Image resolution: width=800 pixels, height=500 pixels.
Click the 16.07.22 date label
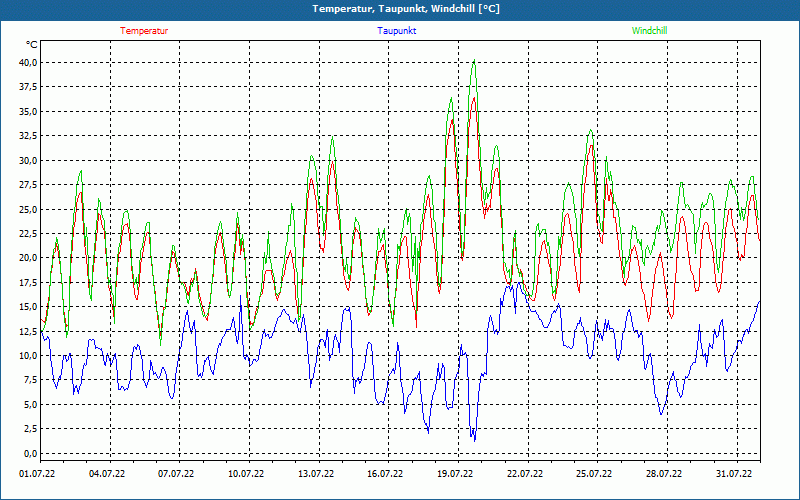pyautogui.click(x=385, y=473)
